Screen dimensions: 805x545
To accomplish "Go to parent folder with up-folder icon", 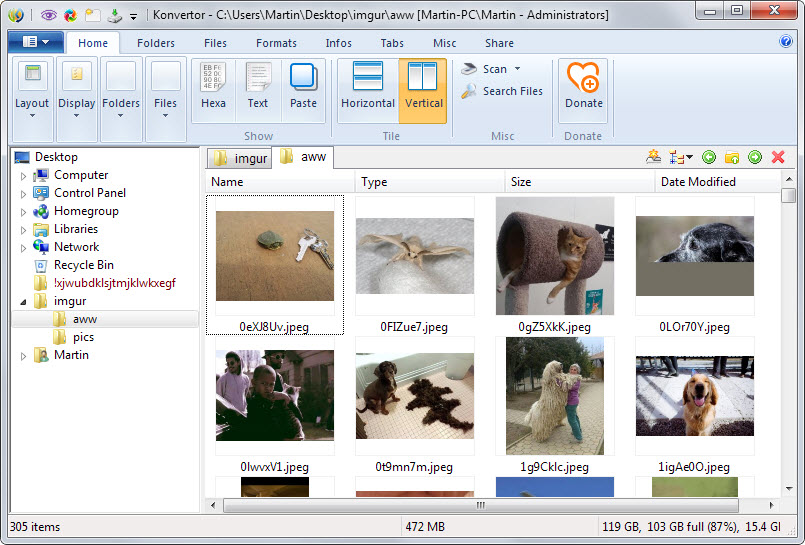I will point(732,157).
